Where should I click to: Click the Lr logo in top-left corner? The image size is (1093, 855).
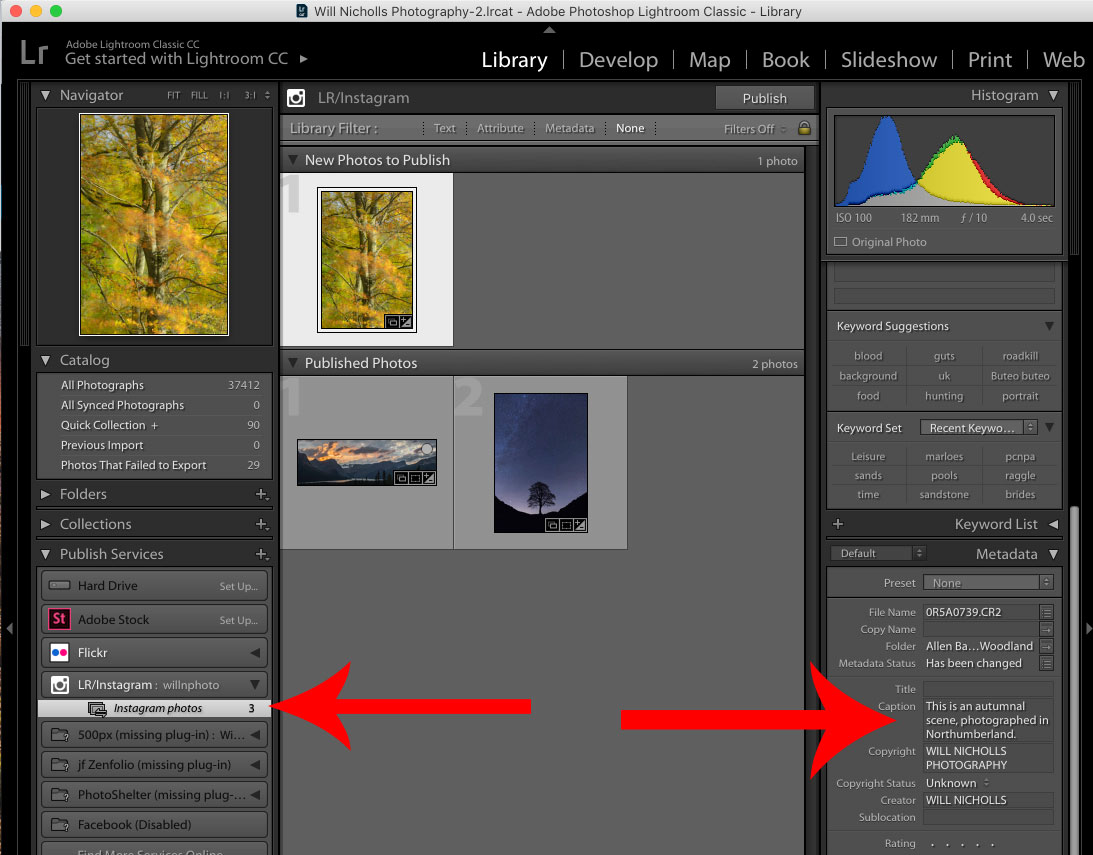(32, 52)
